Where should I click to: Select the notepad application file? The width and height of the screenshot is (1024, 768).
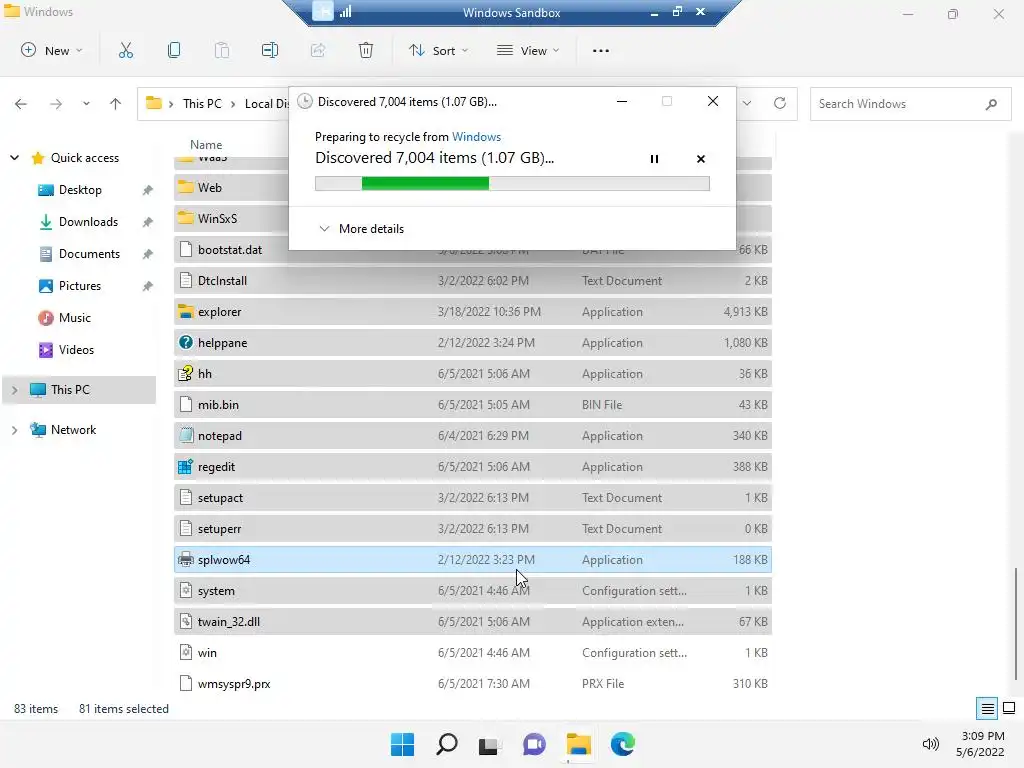tap(473, 436)
